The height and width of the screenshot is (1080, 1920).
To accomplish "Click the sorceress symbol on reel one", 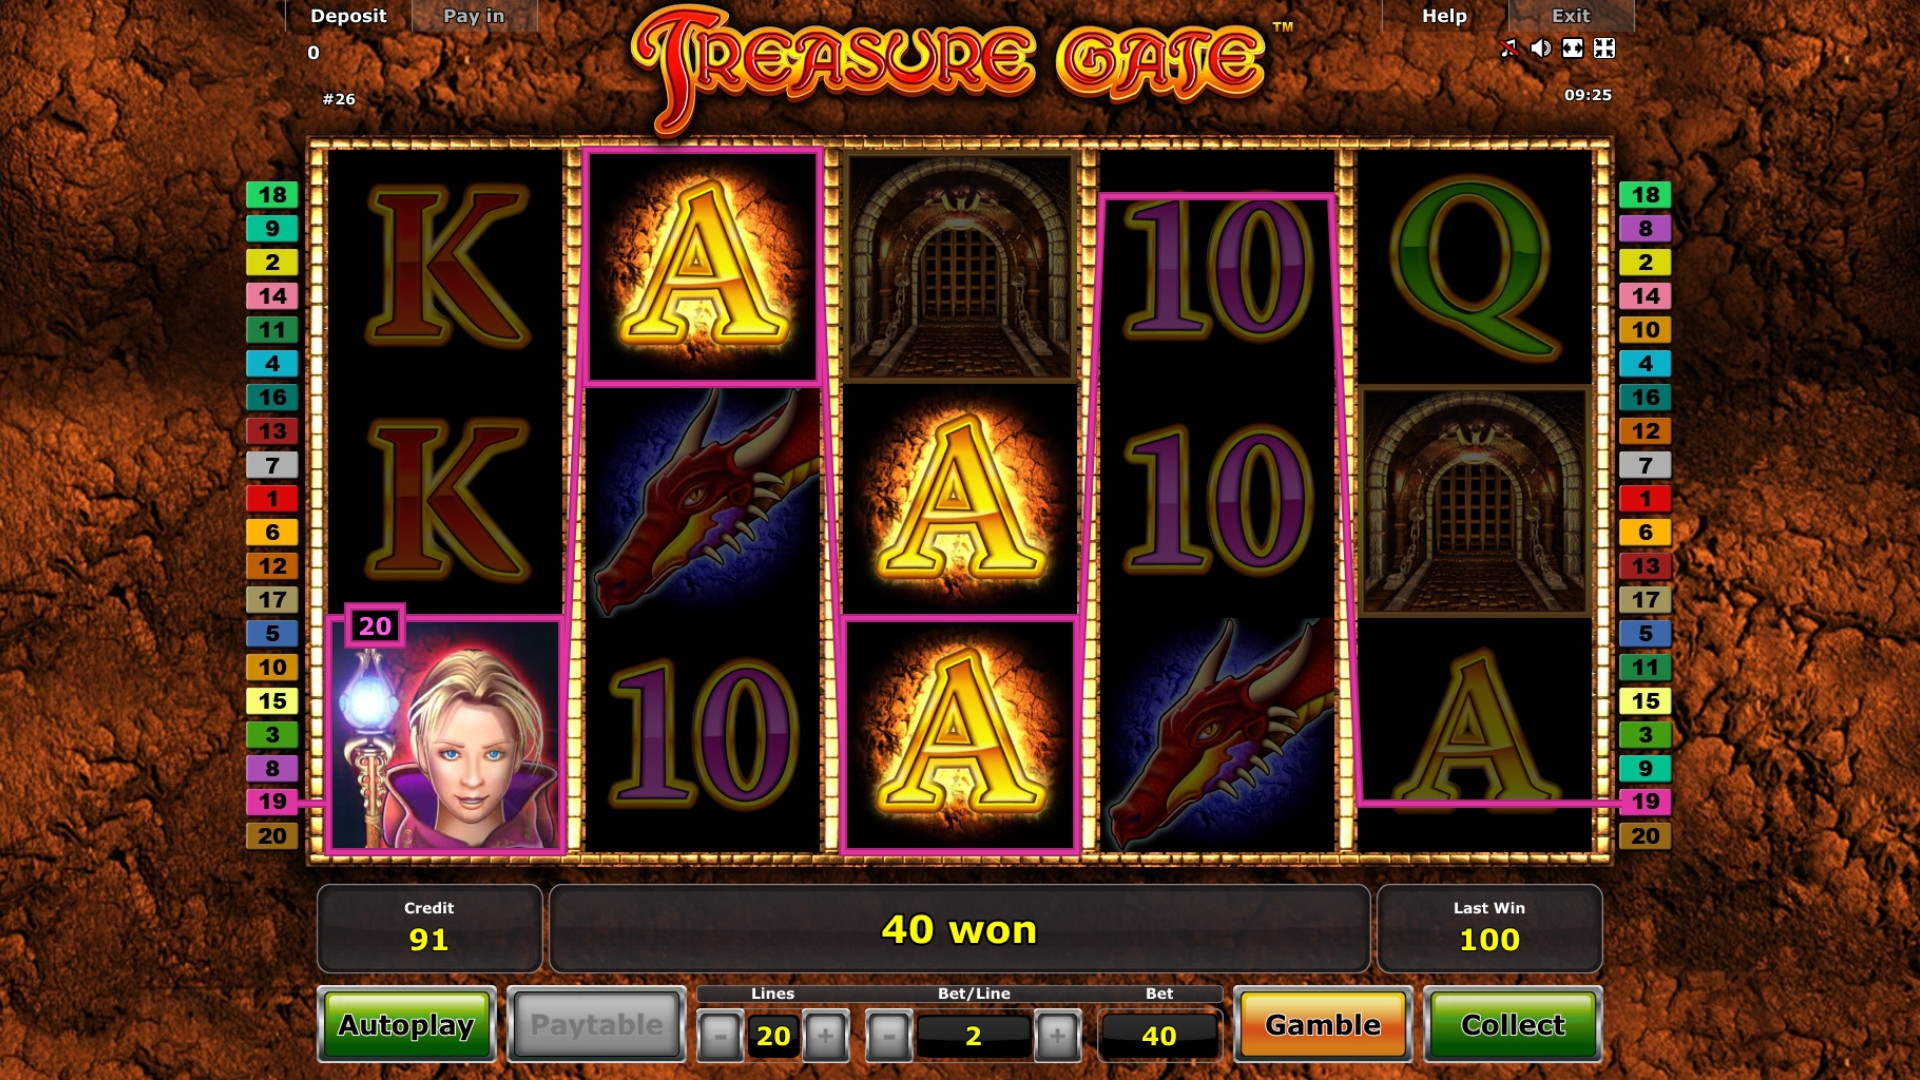I will (x=446, y=735).
